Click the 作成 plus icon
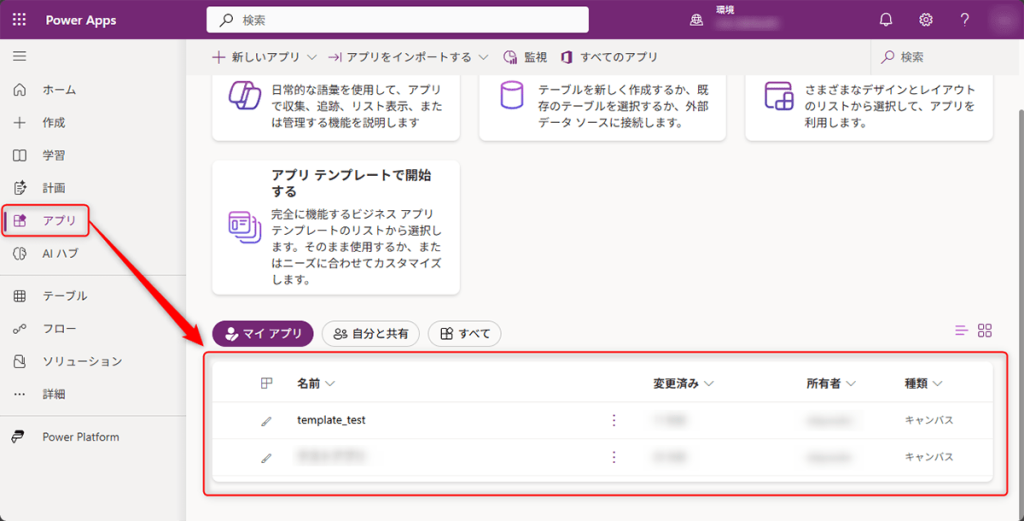 point(20,123)
